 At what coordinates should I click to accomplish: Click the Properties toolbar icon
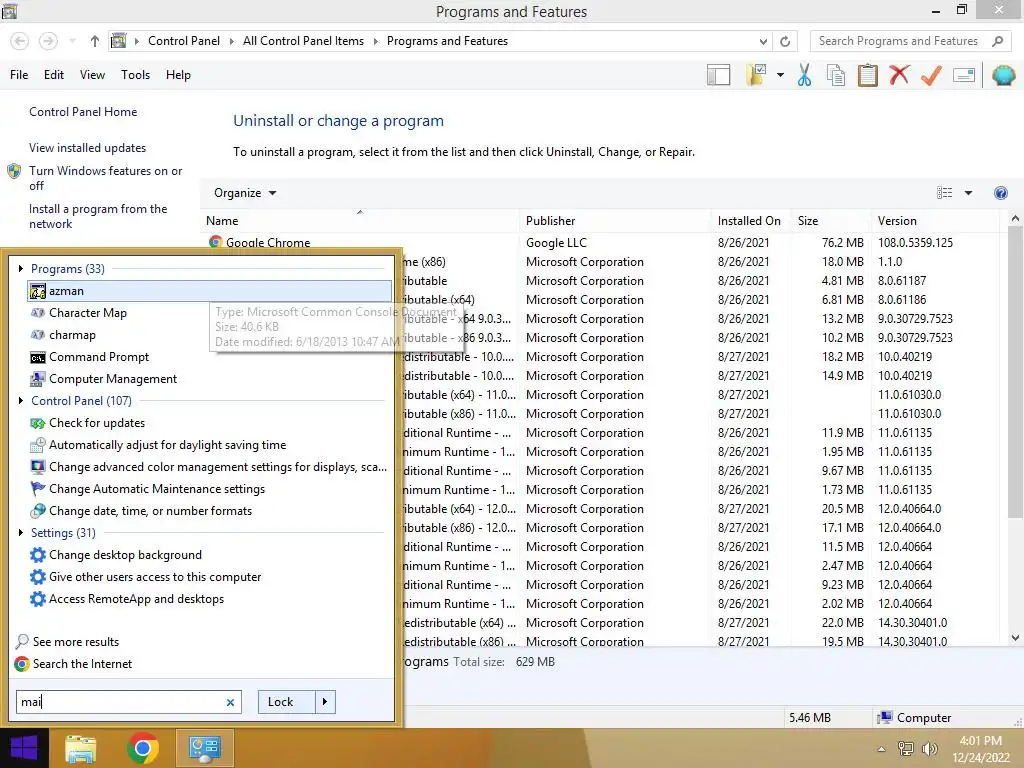[964, 75]
